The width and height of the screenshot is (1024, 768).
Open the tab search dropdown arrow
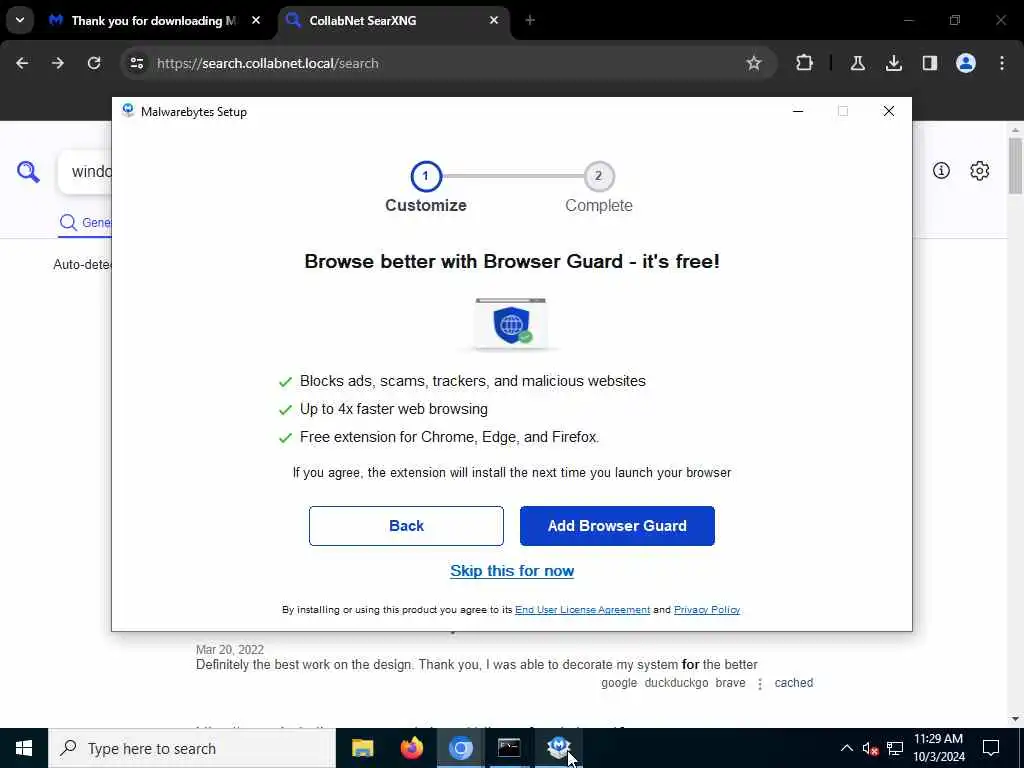coord(20,20)
